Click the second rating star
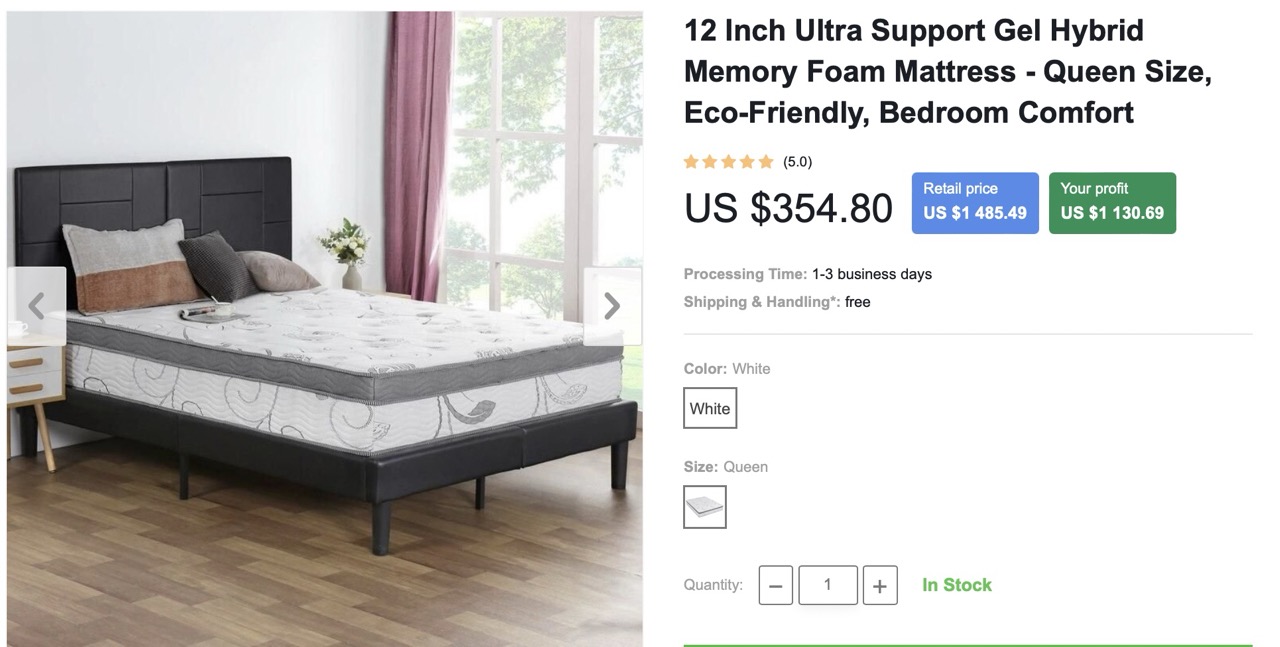1280x647 pixels. [x=710, y=162]
